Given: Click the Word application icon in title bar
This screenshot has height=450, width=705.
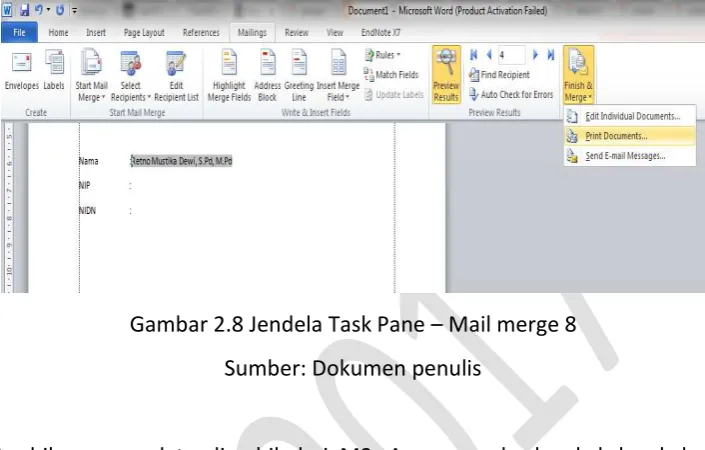Looking at the screenshot, I should pos(7,9).
